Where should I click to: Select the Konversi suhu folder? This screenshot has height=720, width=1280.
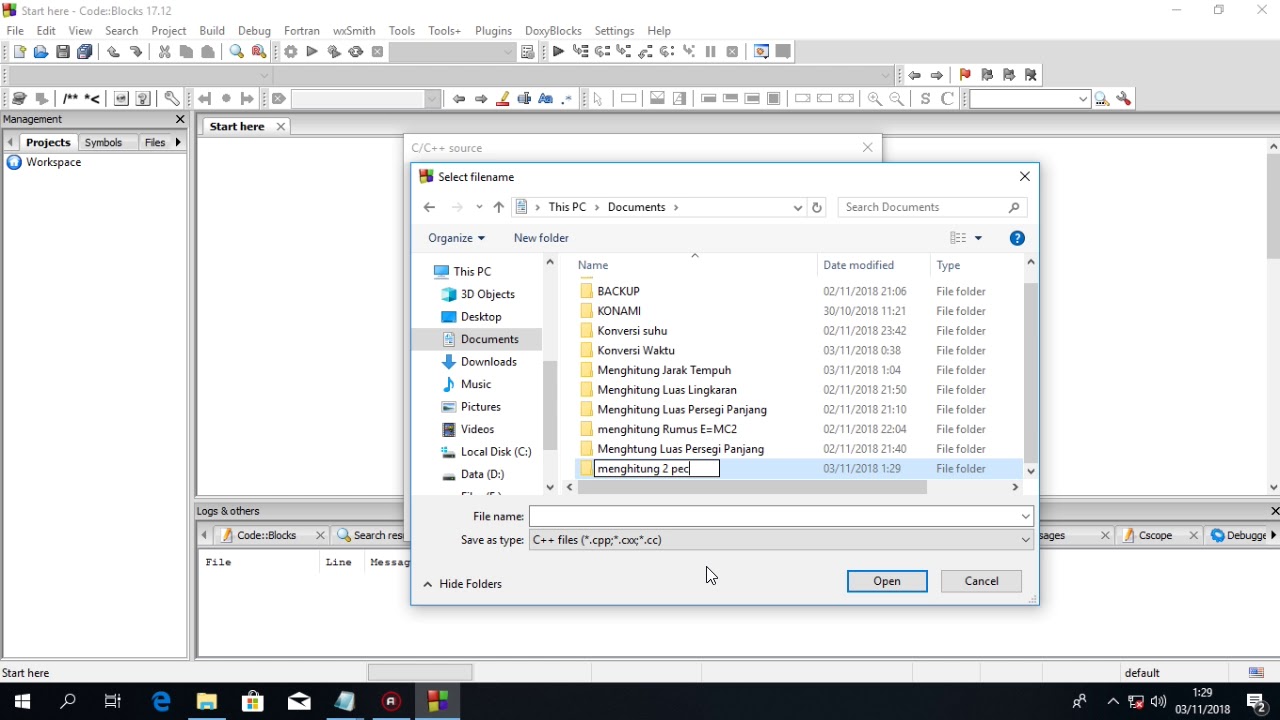coord(632,331)
